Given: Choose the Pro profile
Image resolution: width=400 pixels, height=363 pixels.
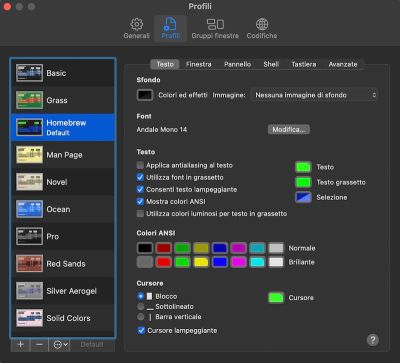Looking at the screenshot, I should tap(63, 236).
